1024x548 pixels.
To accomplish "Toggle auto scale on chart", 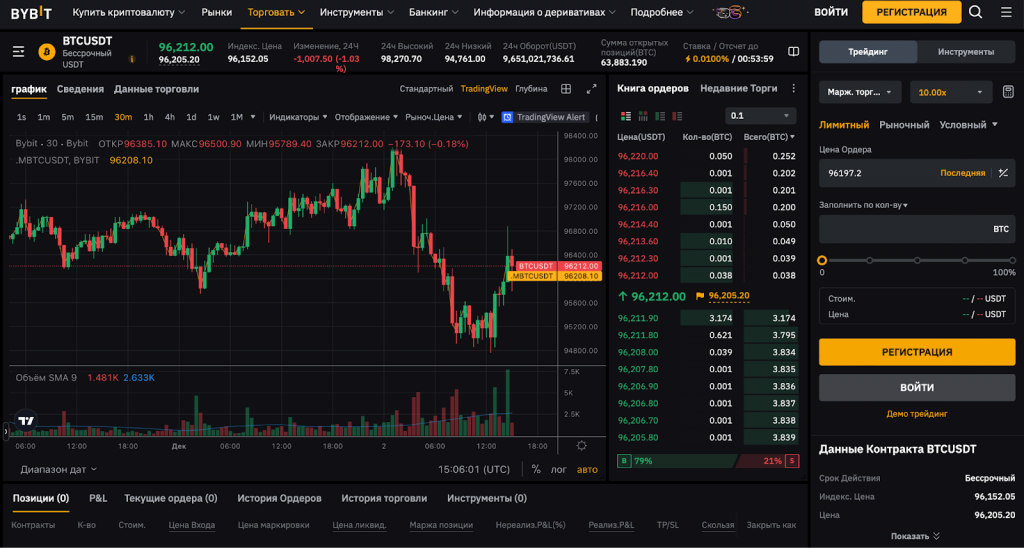I will 586,469.
